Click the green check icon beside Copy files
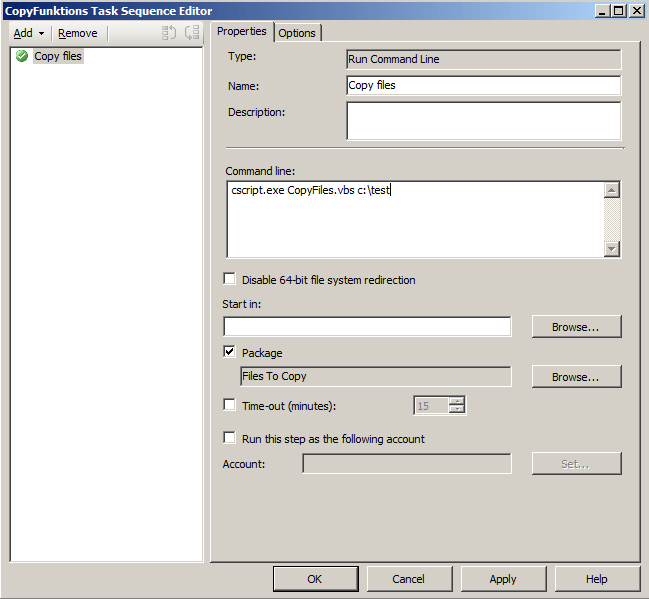 (22, 56)
